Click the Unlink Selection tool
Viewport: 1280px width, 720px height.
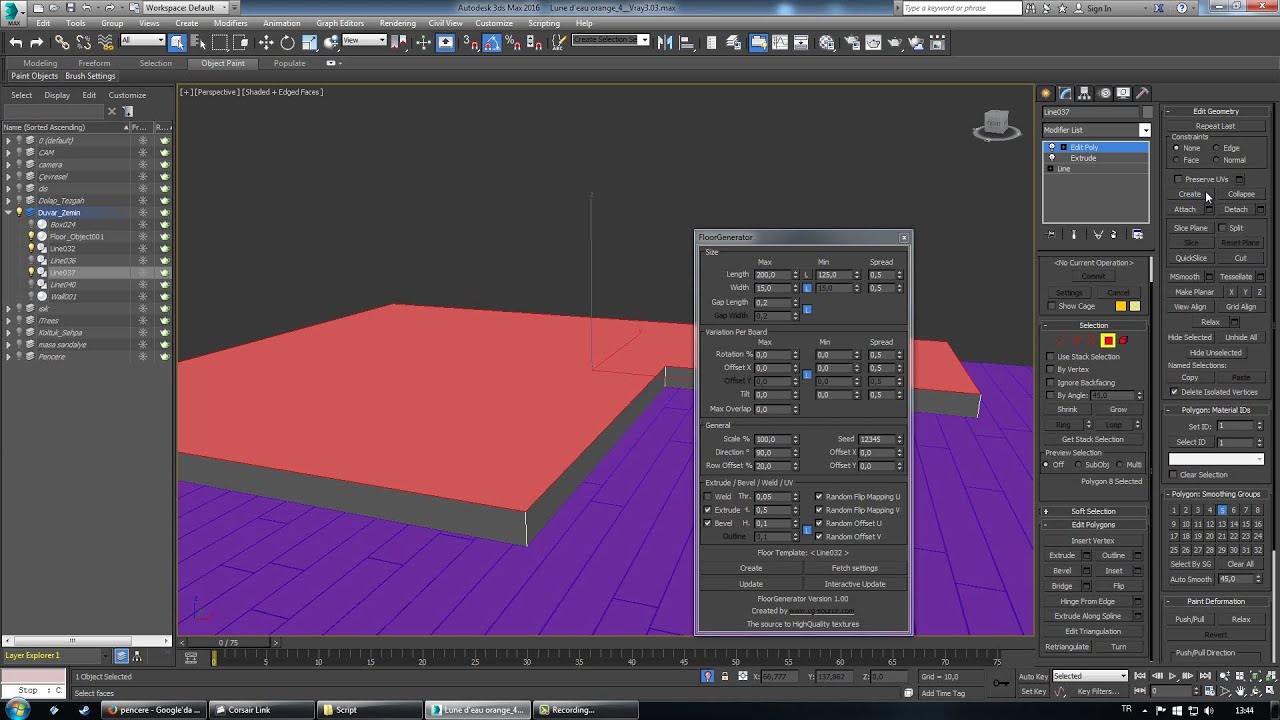pos(83,42)
